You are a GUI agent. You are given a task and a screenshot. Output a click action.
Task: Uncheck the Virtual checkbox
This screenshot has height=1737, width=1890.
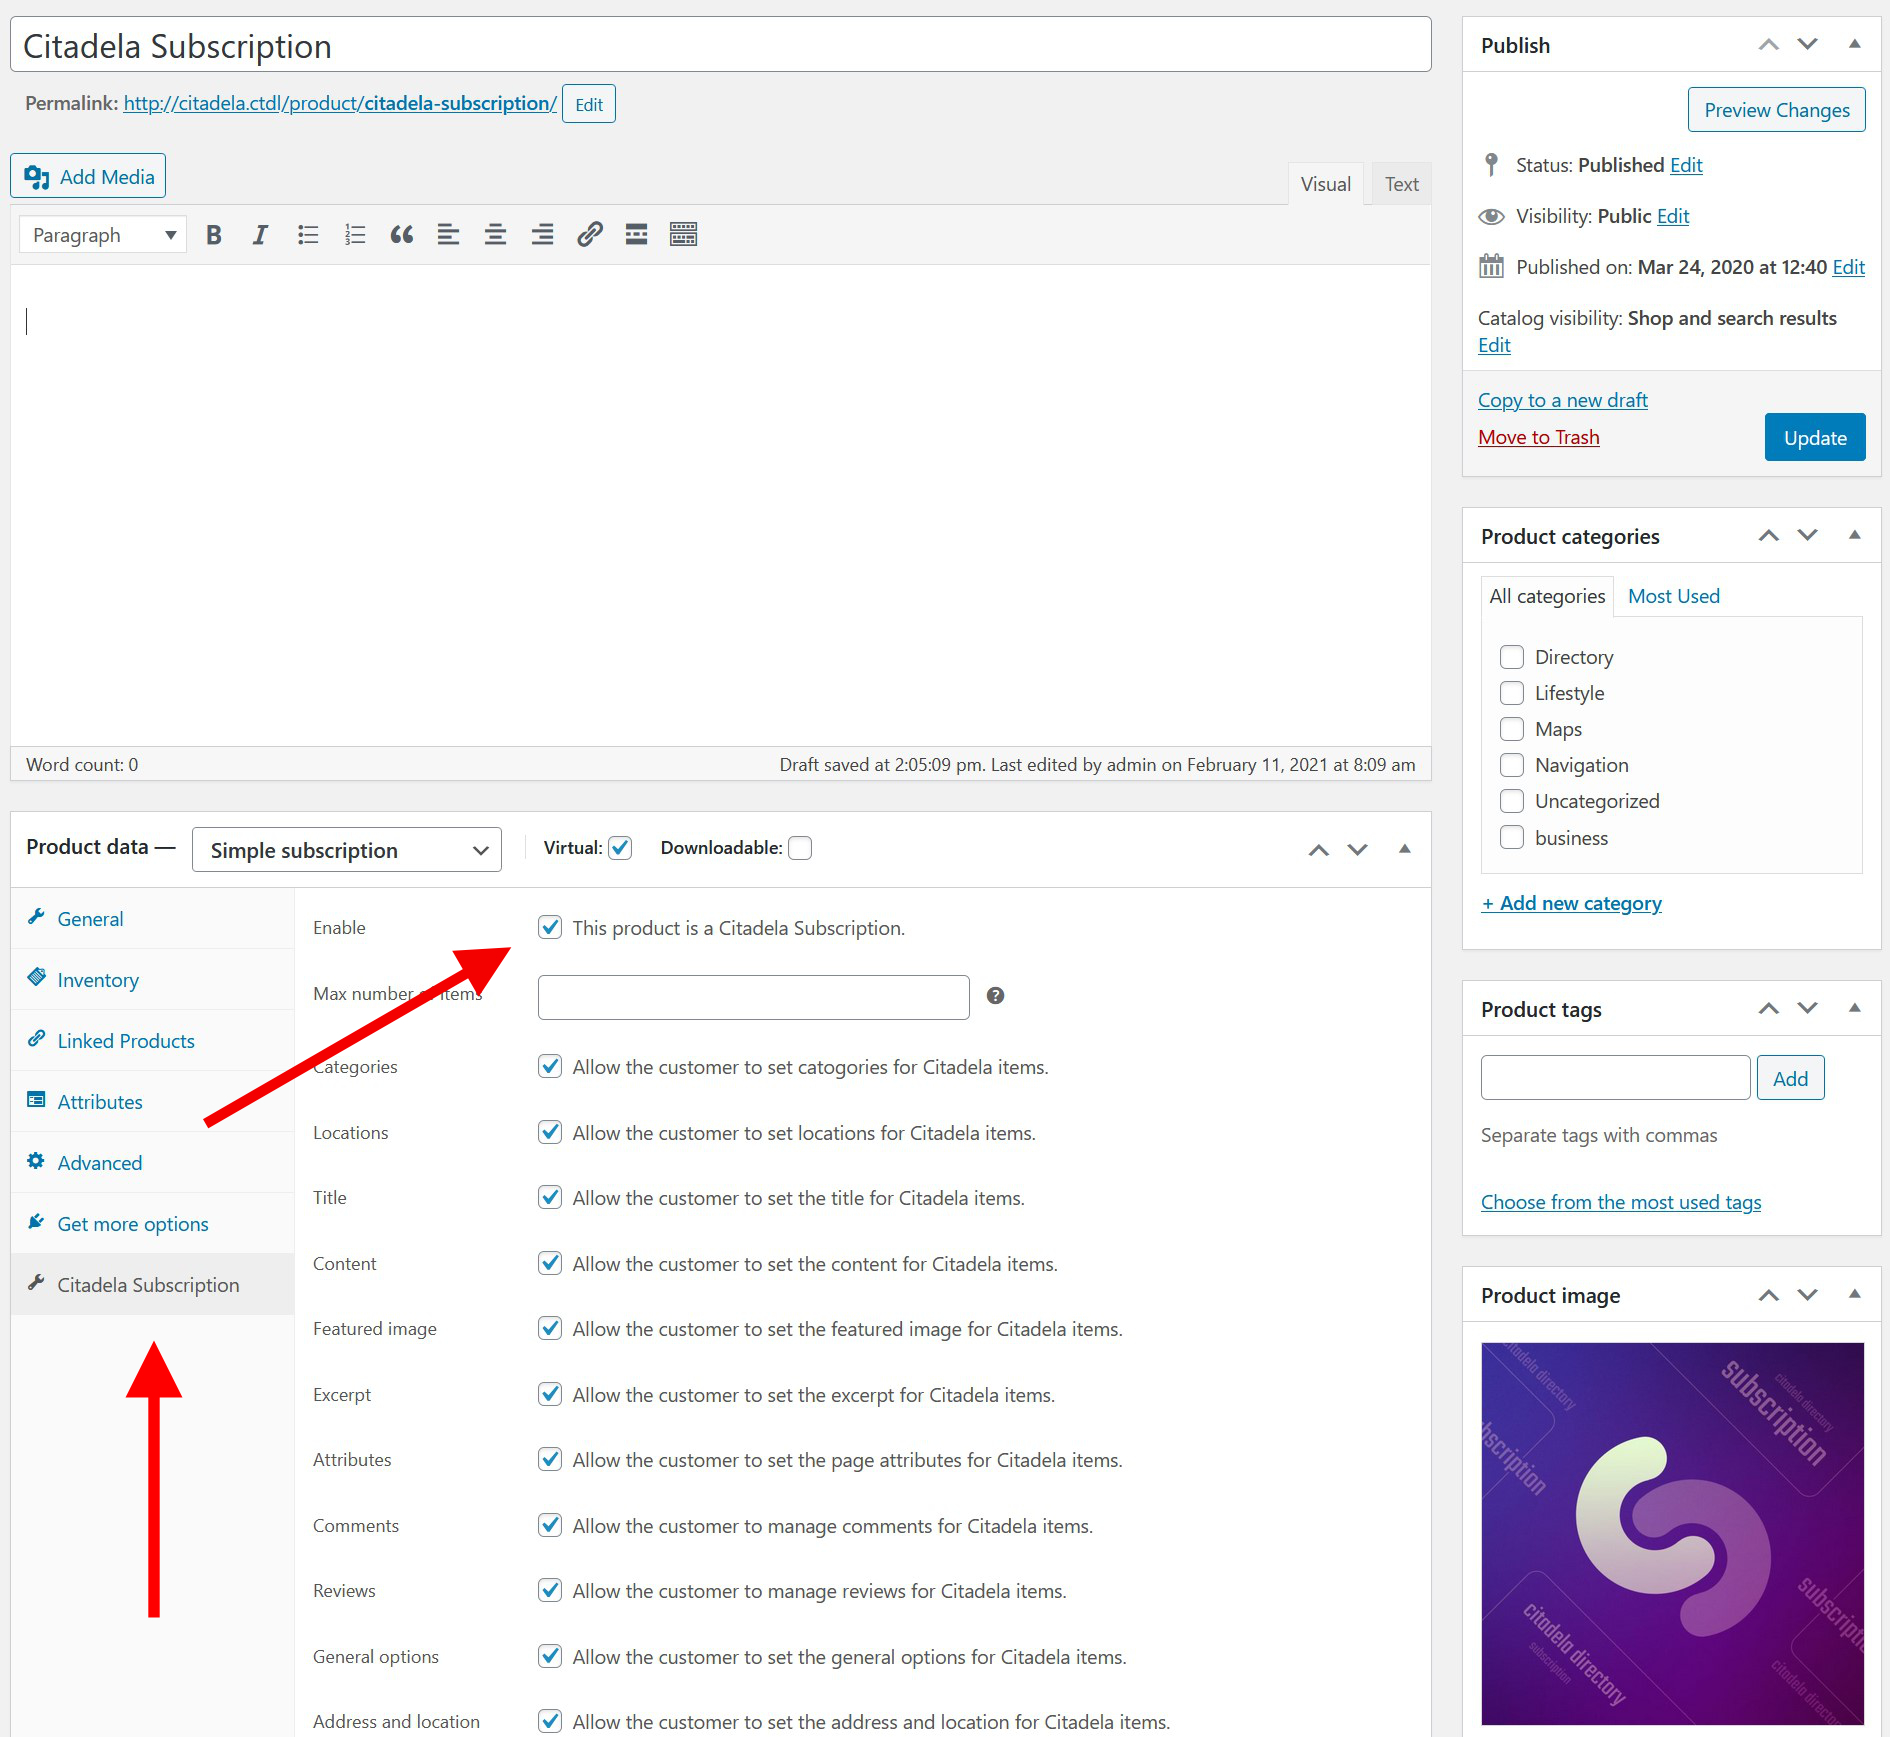point(621,848)
